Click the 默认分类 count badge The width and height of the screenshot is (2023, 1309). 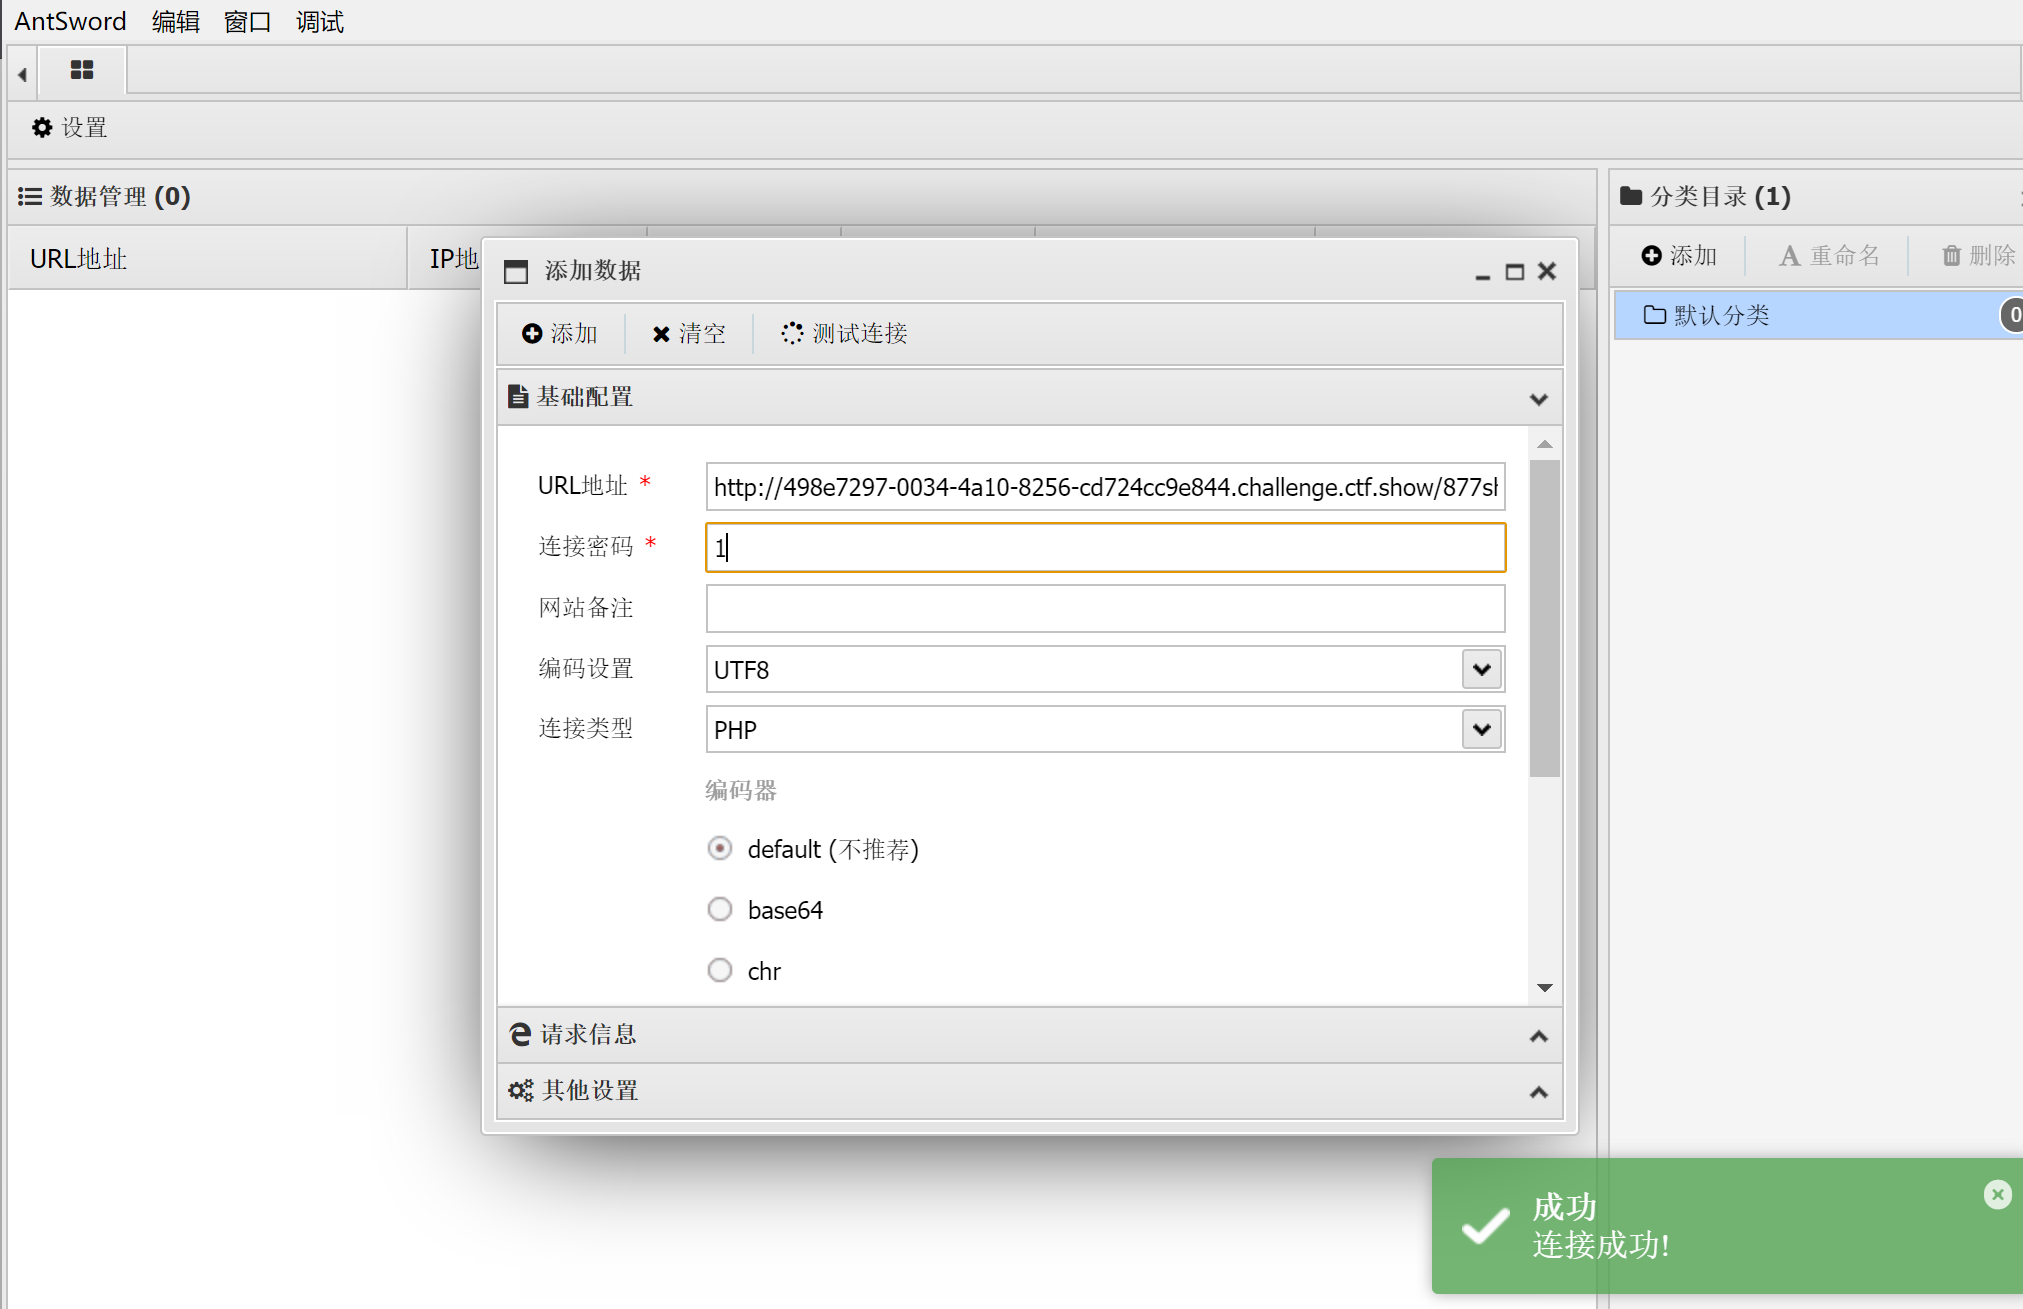pos(2012,315)
